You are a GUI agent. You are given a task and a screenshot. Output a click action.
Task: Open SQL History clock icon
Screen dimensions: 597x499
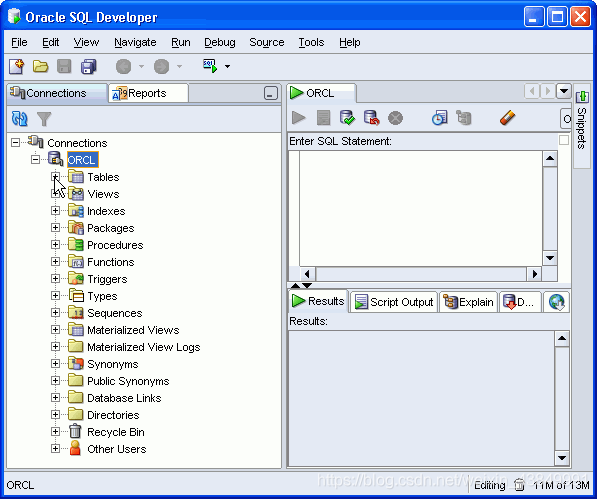click(439, 118)
